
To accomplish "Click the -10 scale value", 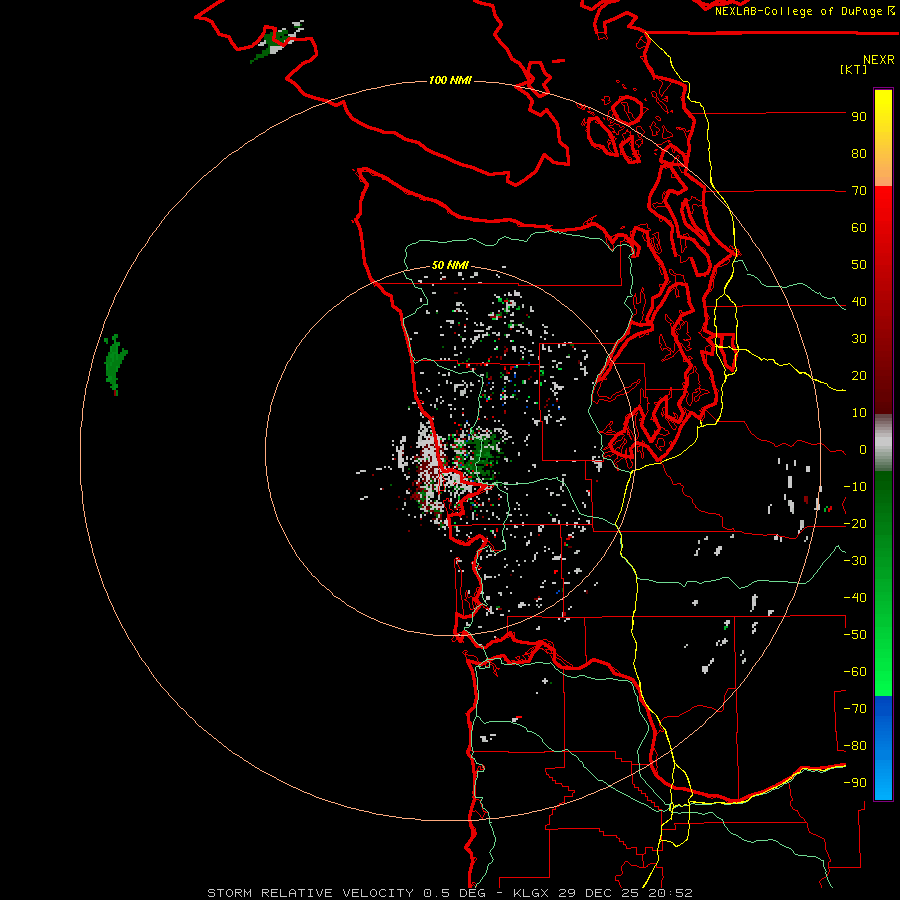I will [x=855, y=487].
